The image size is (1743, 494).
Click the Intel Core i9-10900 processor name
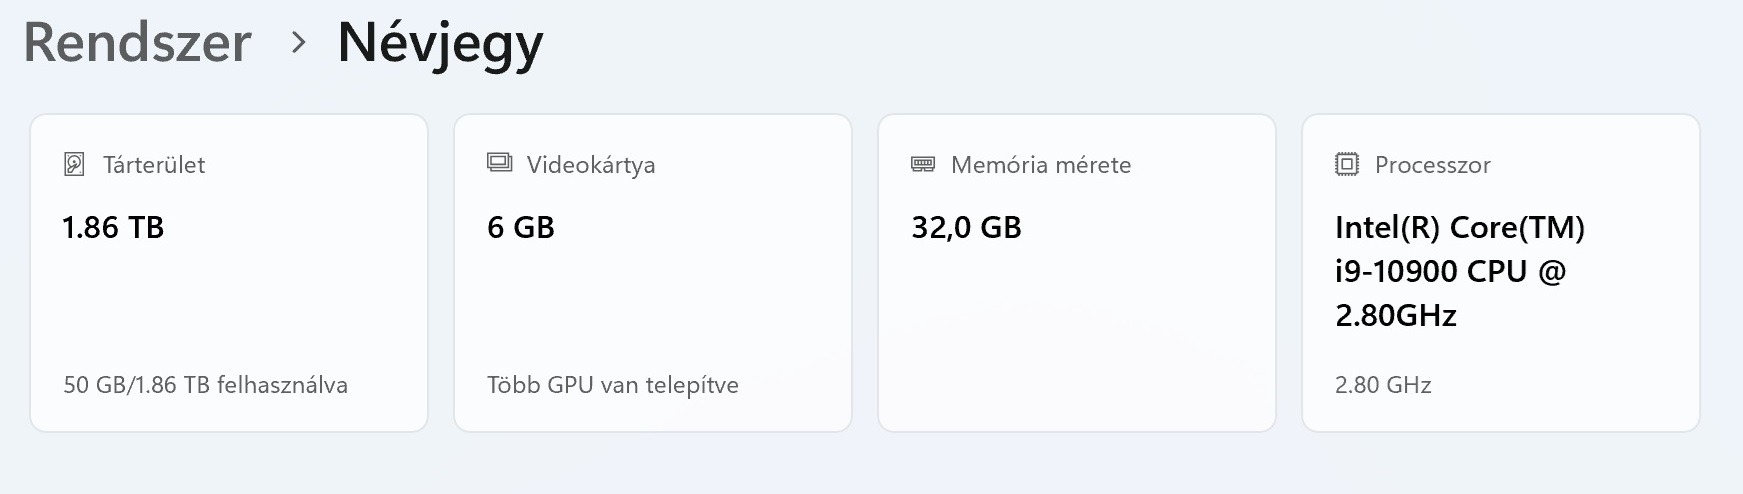(1459, 271)
